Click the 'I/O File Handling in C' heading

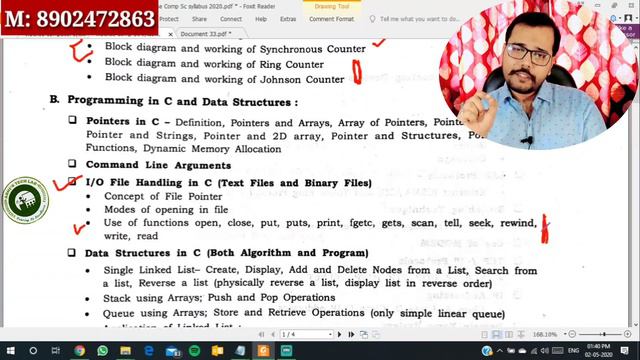229,182
